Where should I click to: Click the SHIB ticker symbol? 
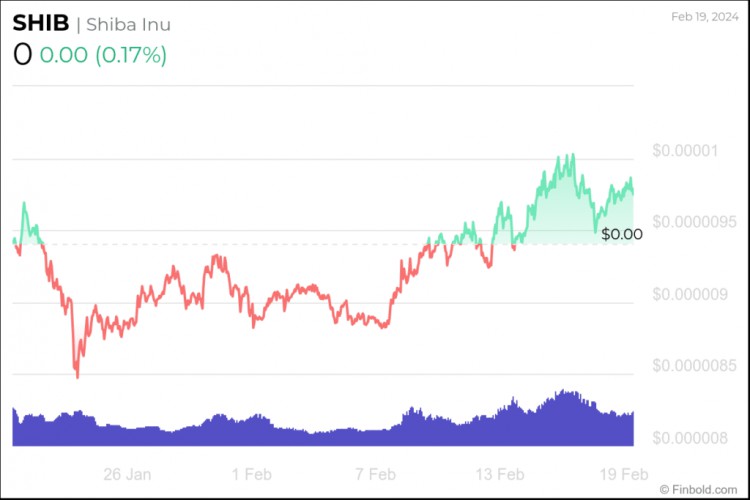click(x=41, y=23)
